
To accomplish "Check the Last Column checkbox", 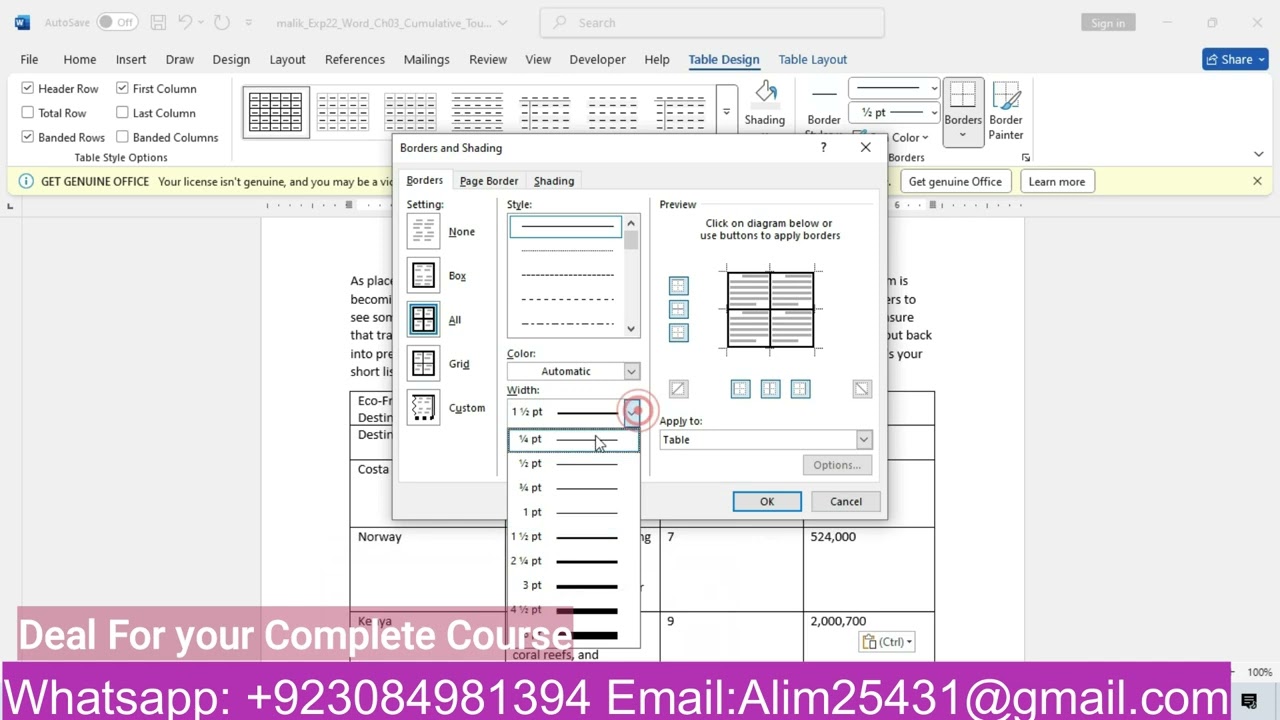I will tap(122, 113).
